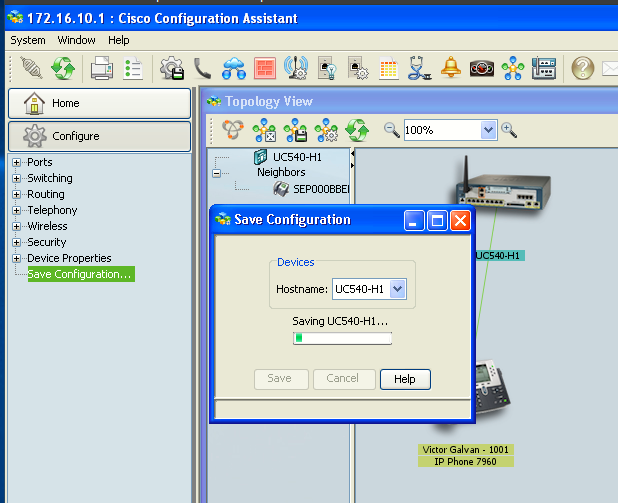Click the Help button in Save Configuration dialog
Screen dimensions: 618x503
tap(405, 379)
